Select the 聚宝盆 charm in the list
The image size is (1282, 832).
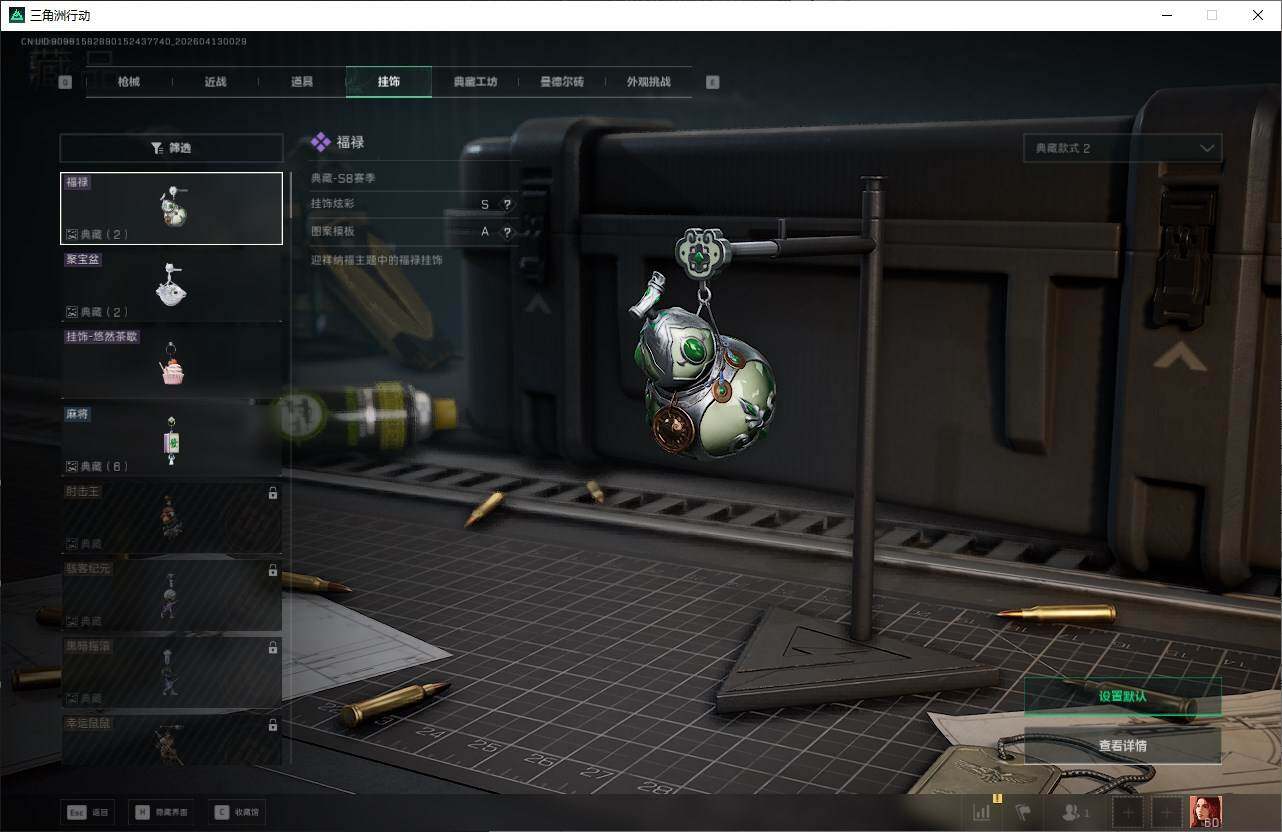click(171, 285)
